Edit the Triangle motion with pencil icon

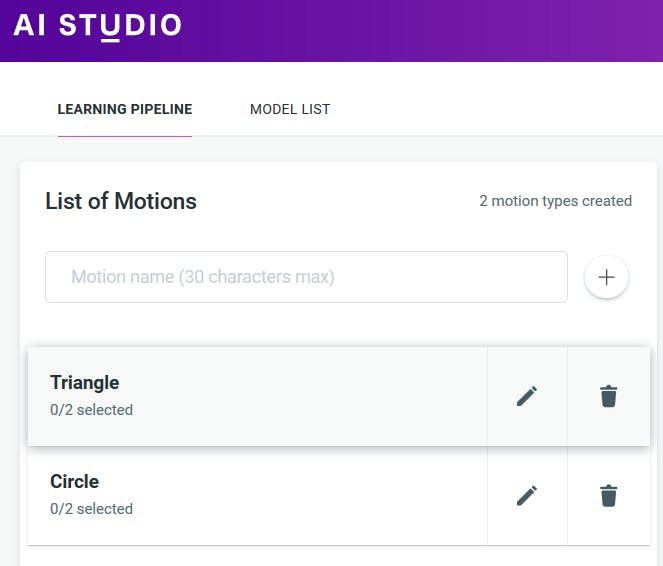(527, 396)
